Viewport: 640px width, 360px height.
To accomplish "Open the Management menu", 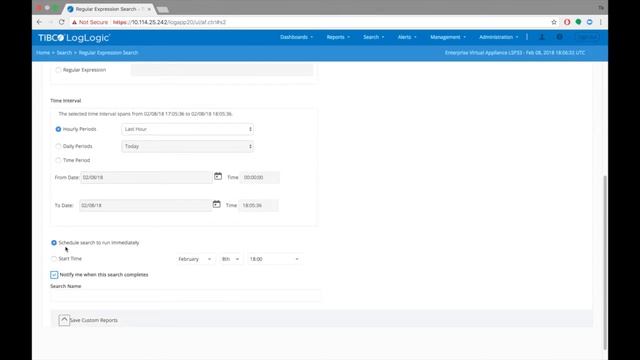I will pos(448,37).
